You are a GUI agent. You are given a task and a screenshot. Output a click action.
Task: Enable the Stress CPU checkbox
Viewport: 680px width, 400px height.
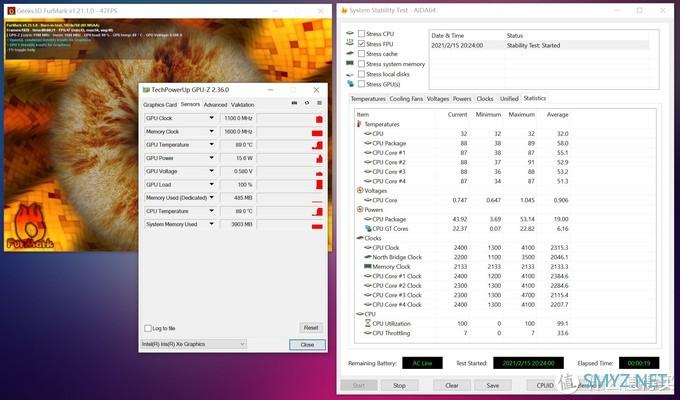(361, 33)
